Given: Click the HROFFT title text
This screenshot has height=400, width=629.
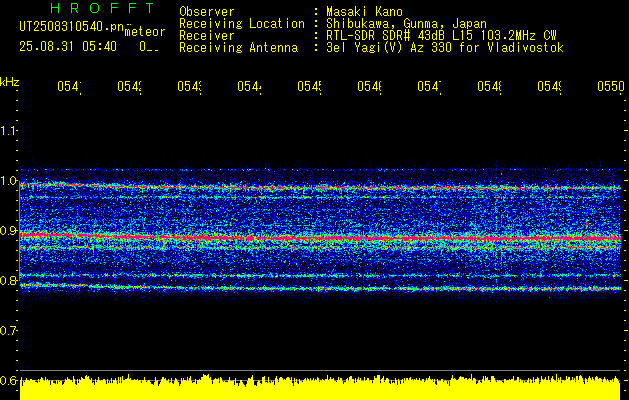Looking at the screenshot, I should 103,8.
